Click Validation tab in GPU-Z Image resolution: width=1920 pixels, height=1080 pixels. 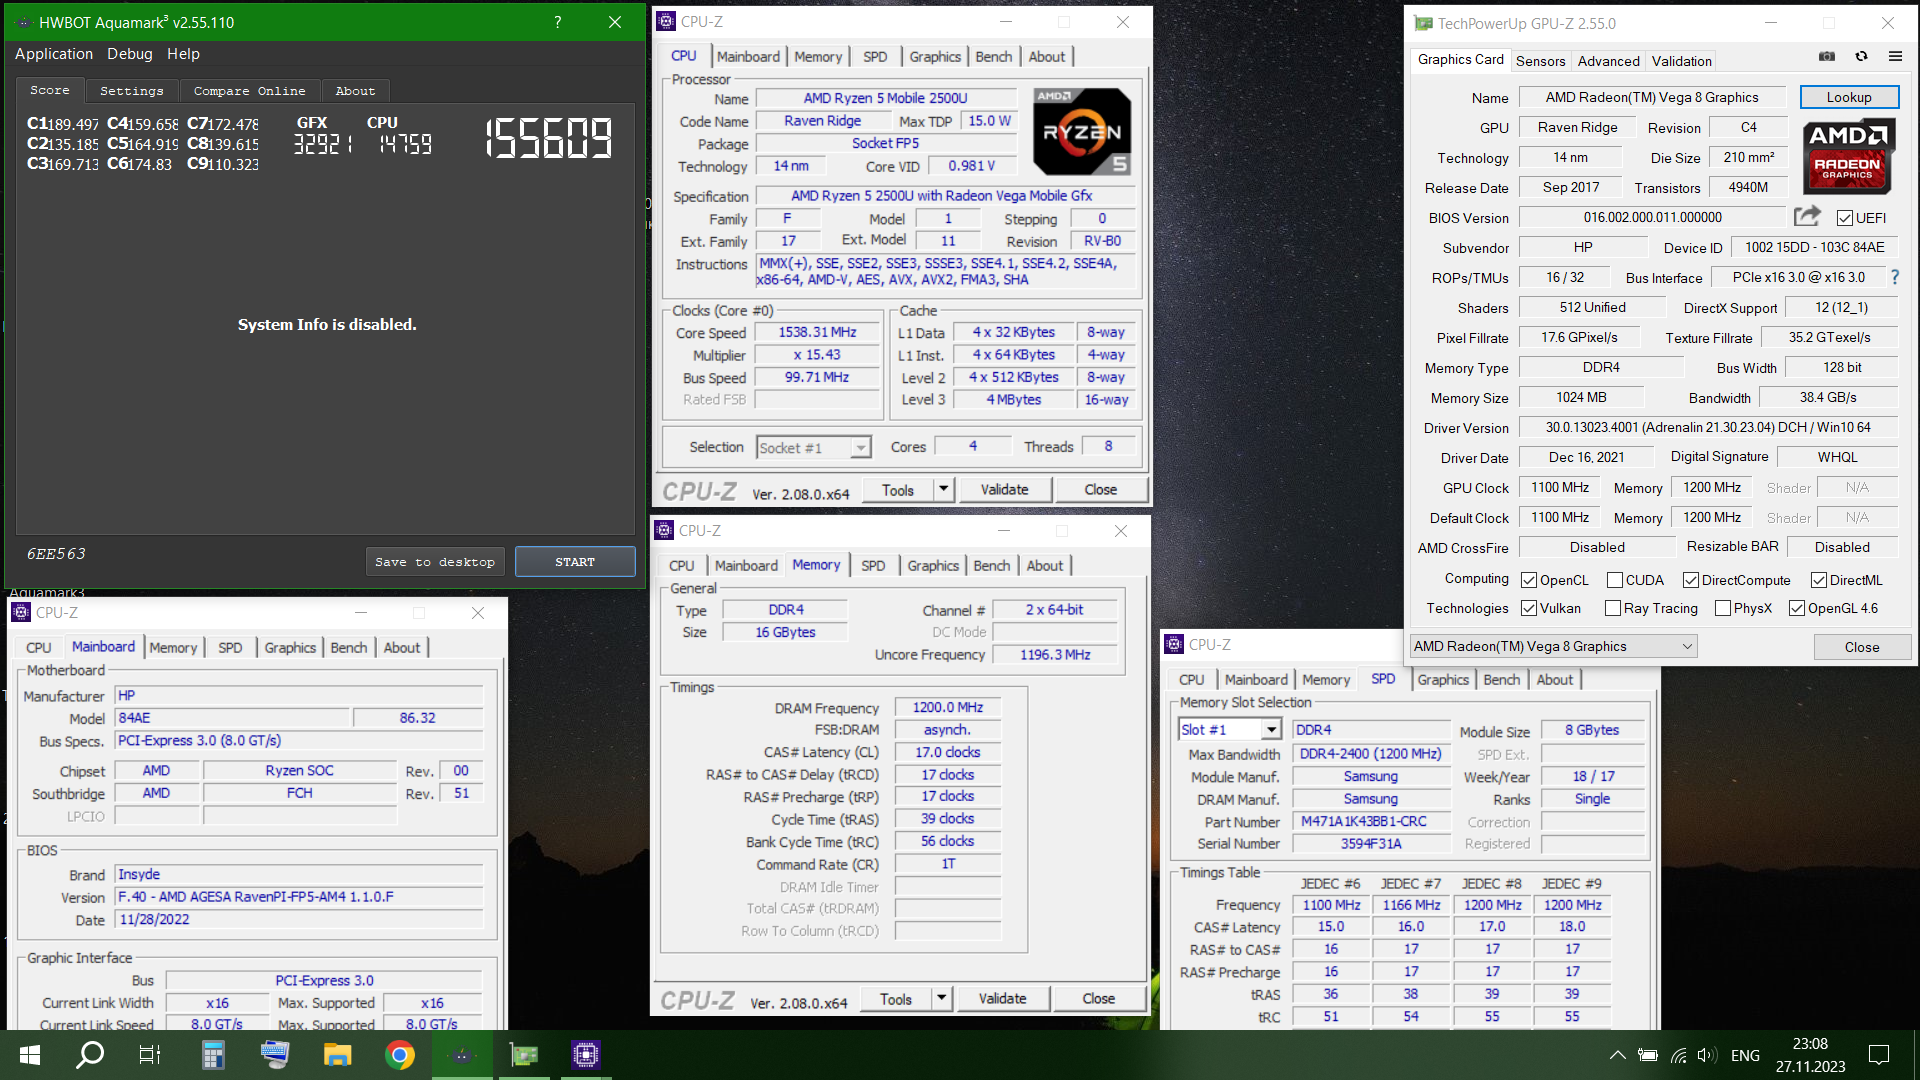pyautogui.click(x=1681, y=61)
